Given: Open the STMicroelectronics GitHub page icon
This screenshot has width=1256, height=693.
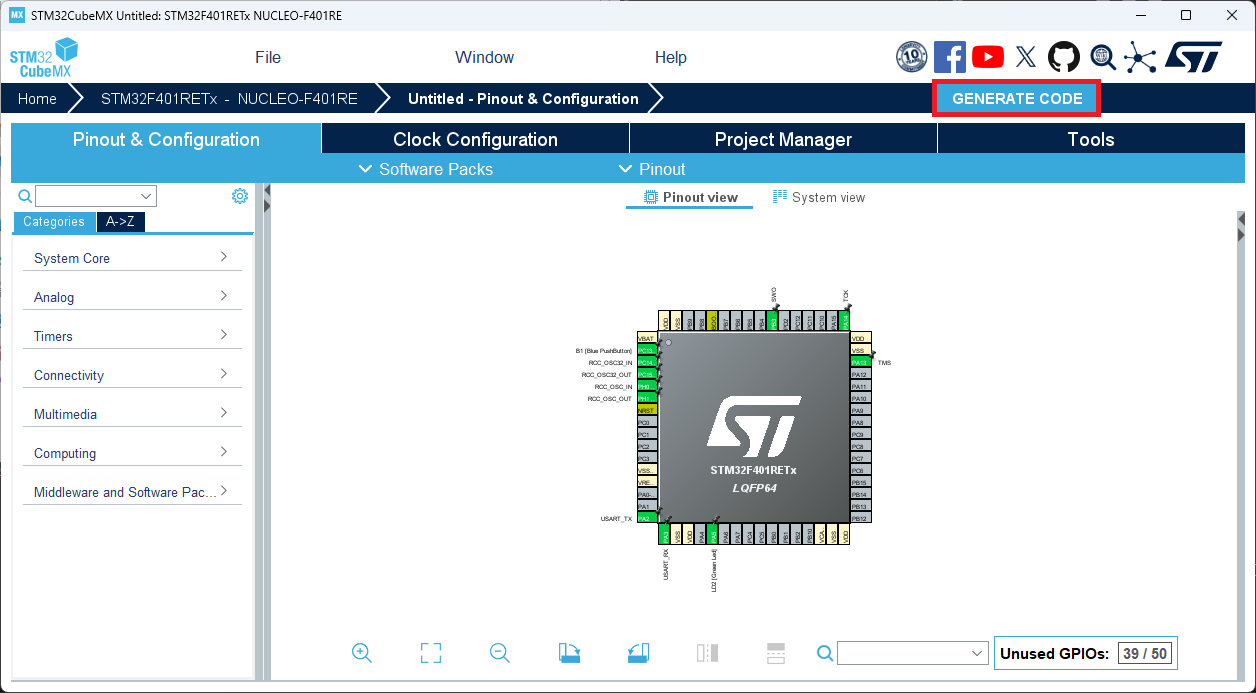Looking at the screenshot, I should (1064, 57).
